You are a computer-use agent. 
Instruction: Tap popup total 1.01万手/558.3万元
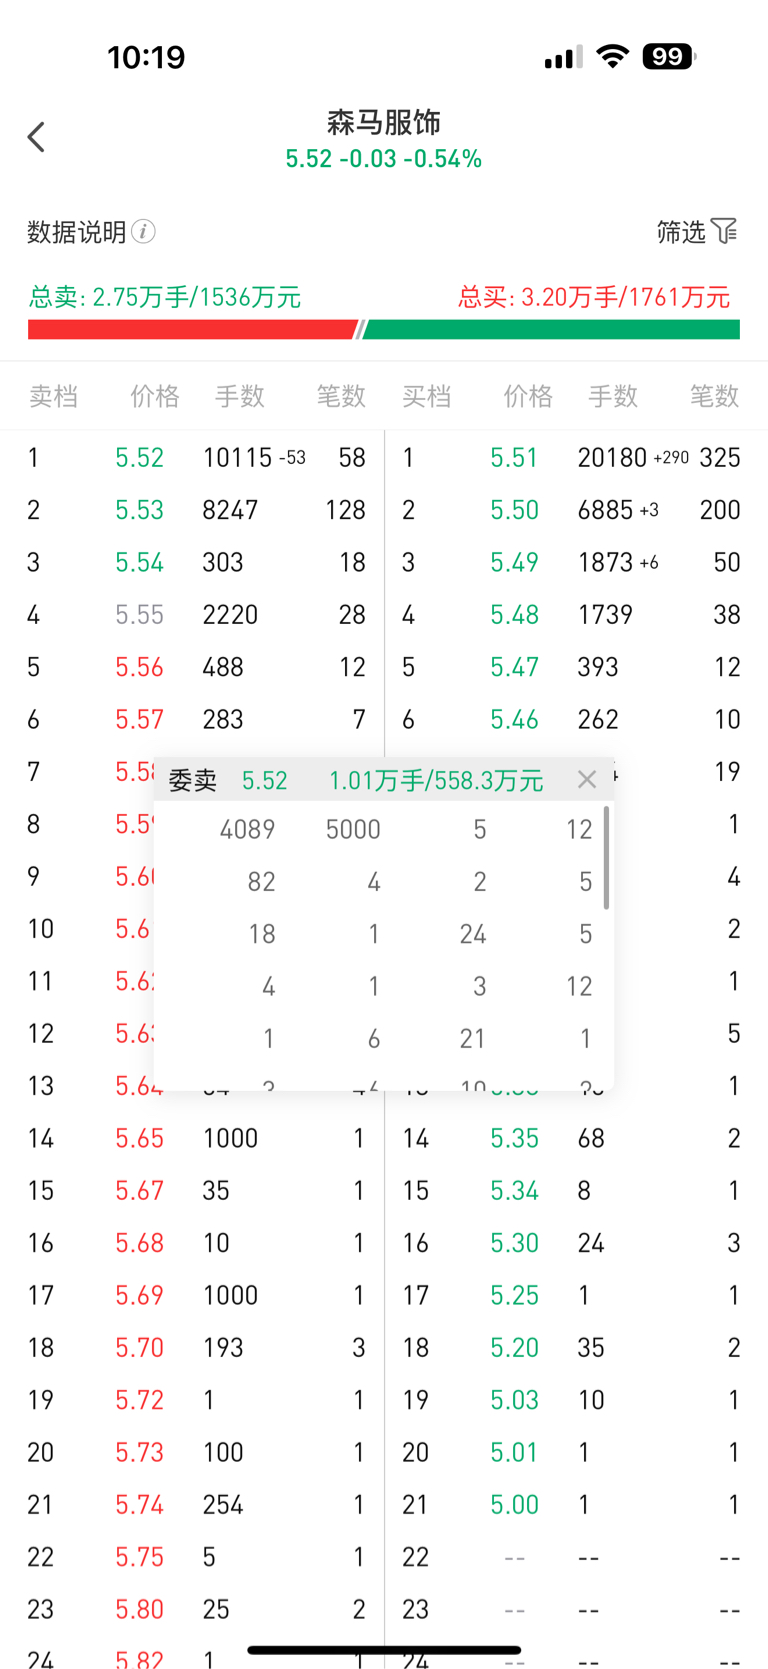(x=436, y=780)
